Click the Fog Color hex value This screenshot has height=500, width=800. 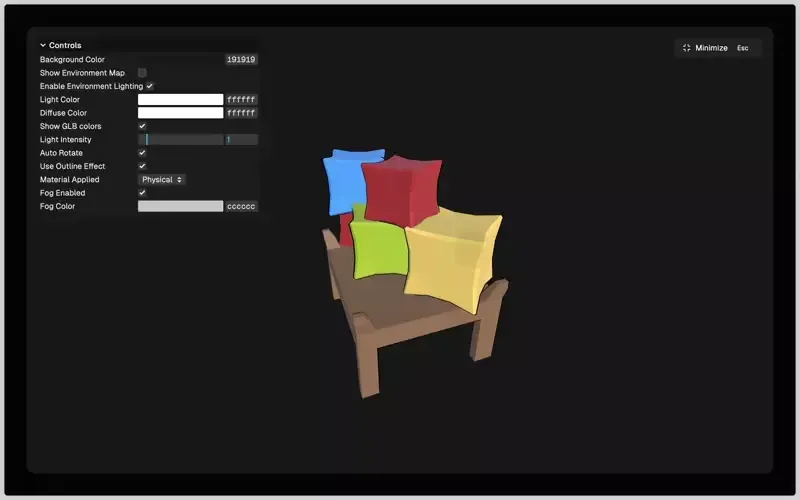click(x=241, y=206)
